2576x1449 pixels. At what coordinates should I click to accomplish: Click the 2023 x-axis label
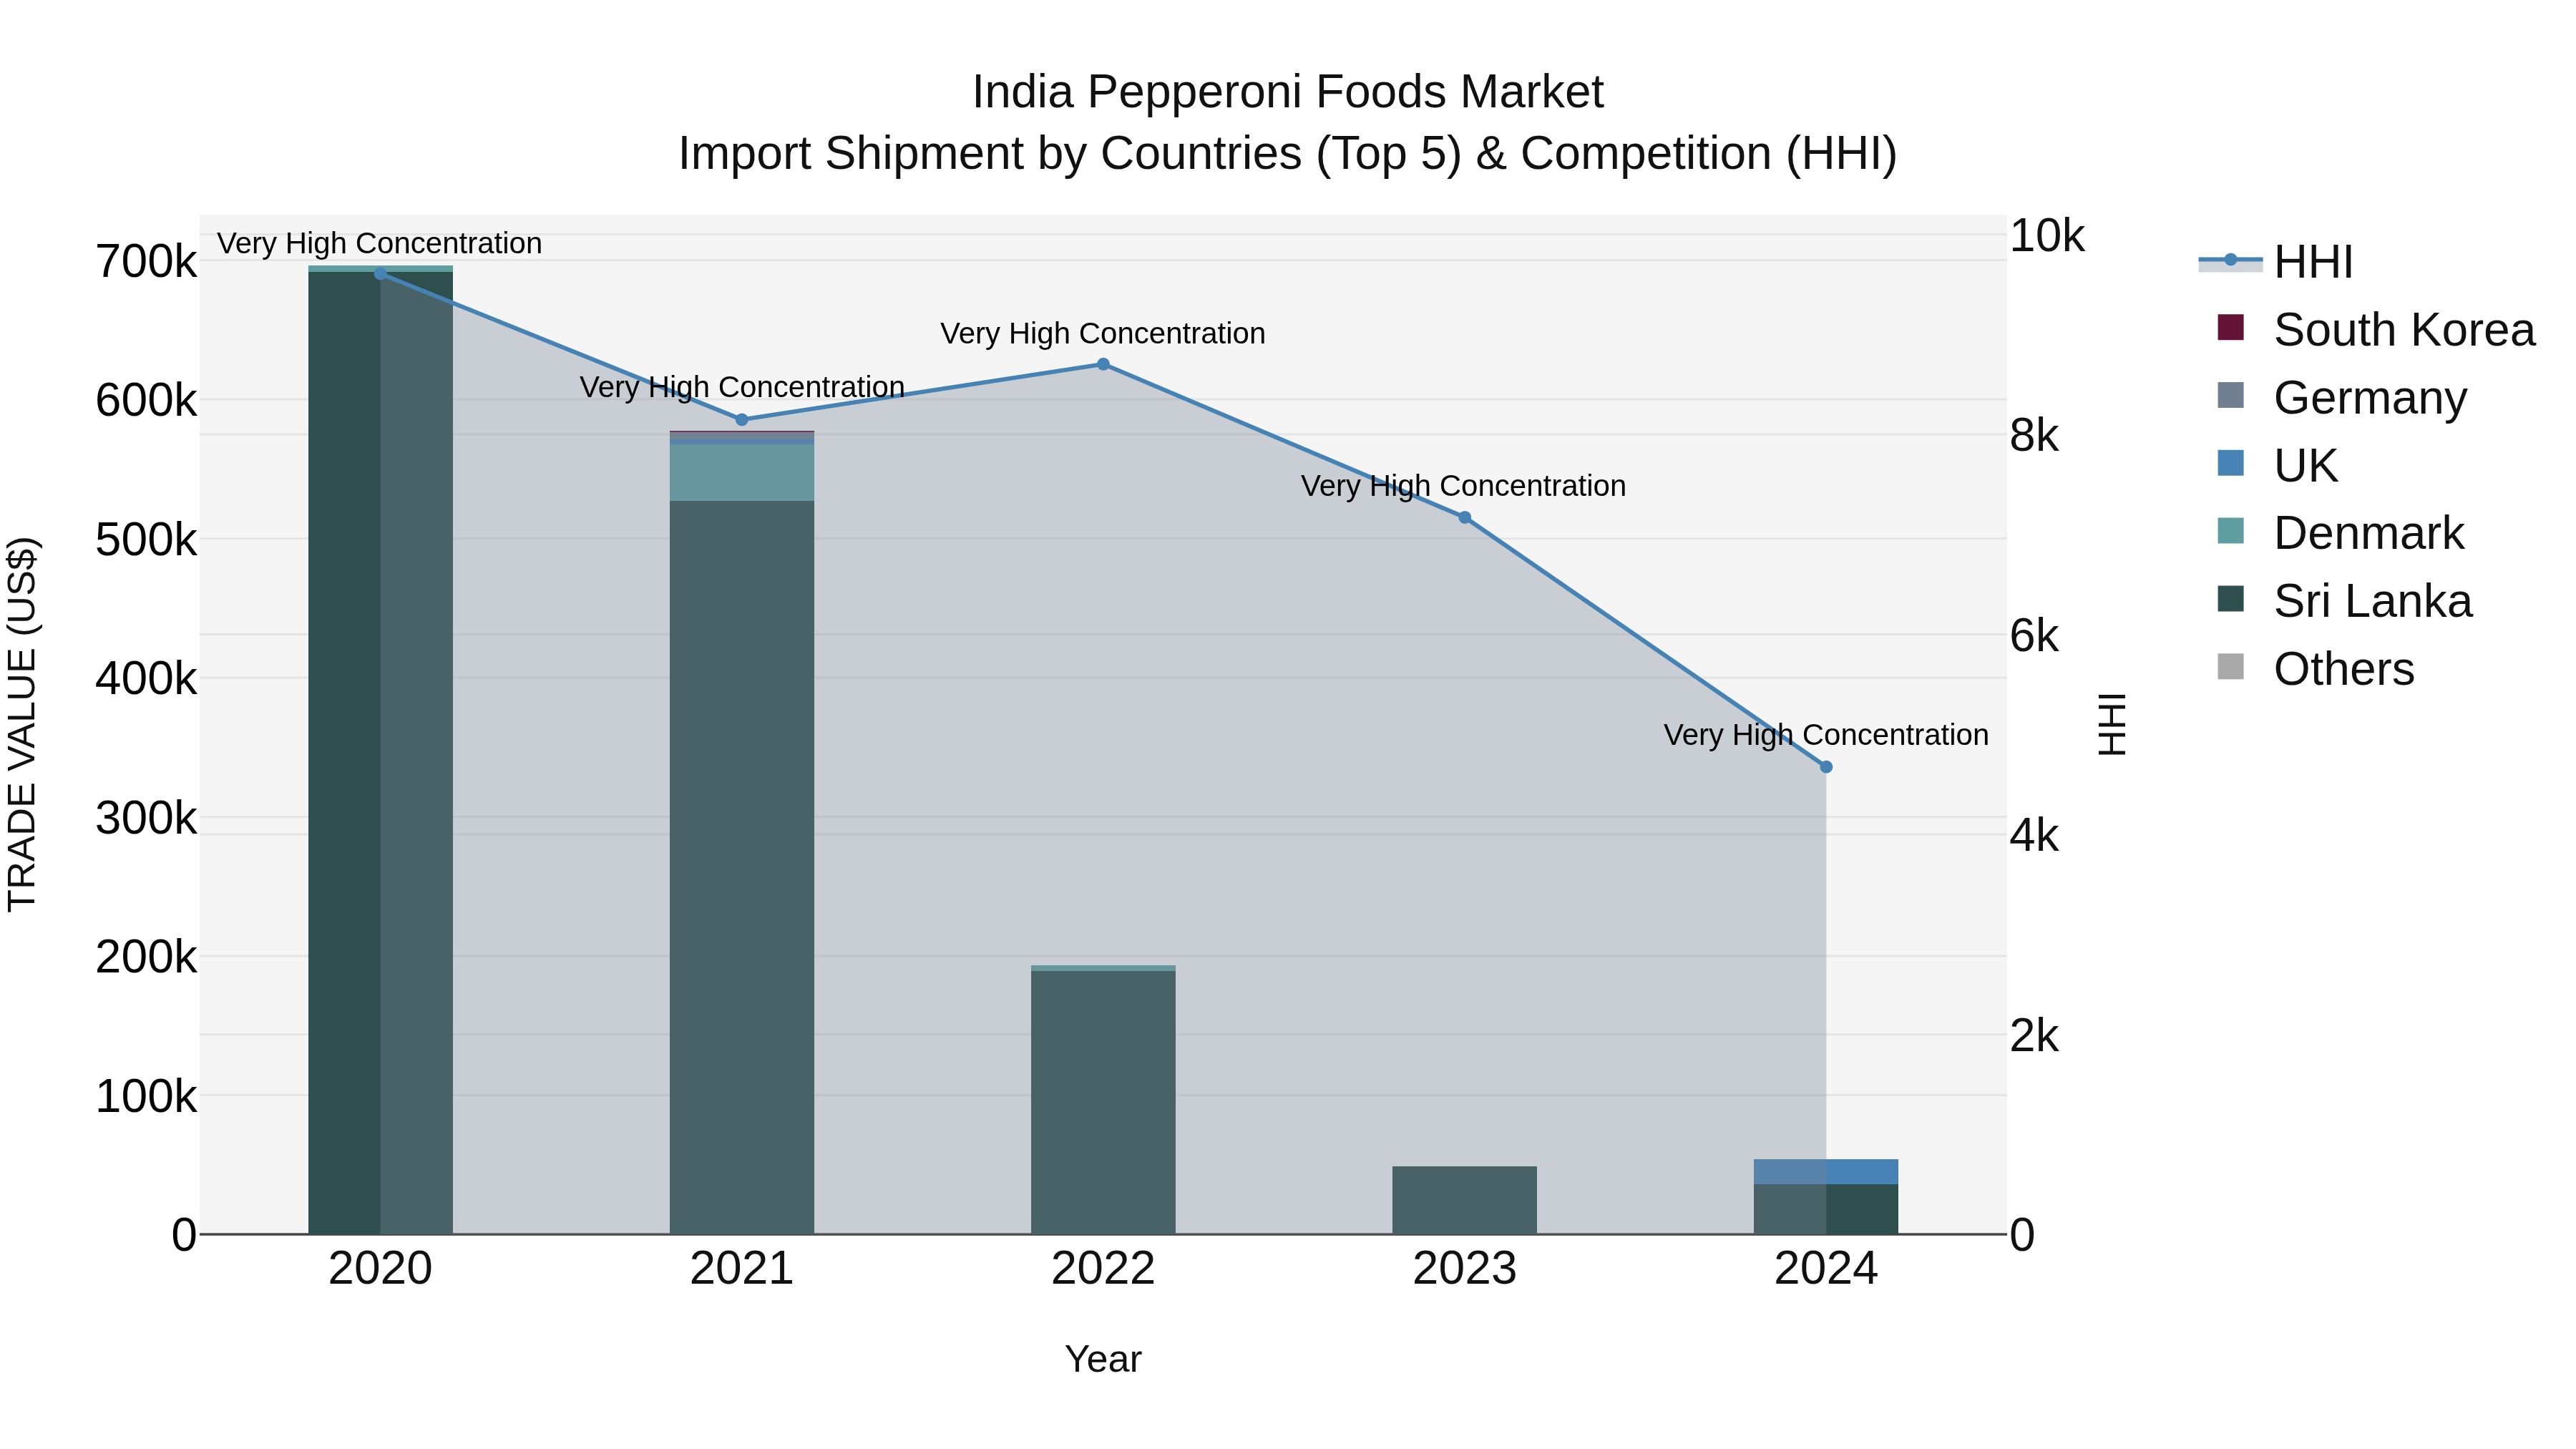[x=1465, y=1269]
